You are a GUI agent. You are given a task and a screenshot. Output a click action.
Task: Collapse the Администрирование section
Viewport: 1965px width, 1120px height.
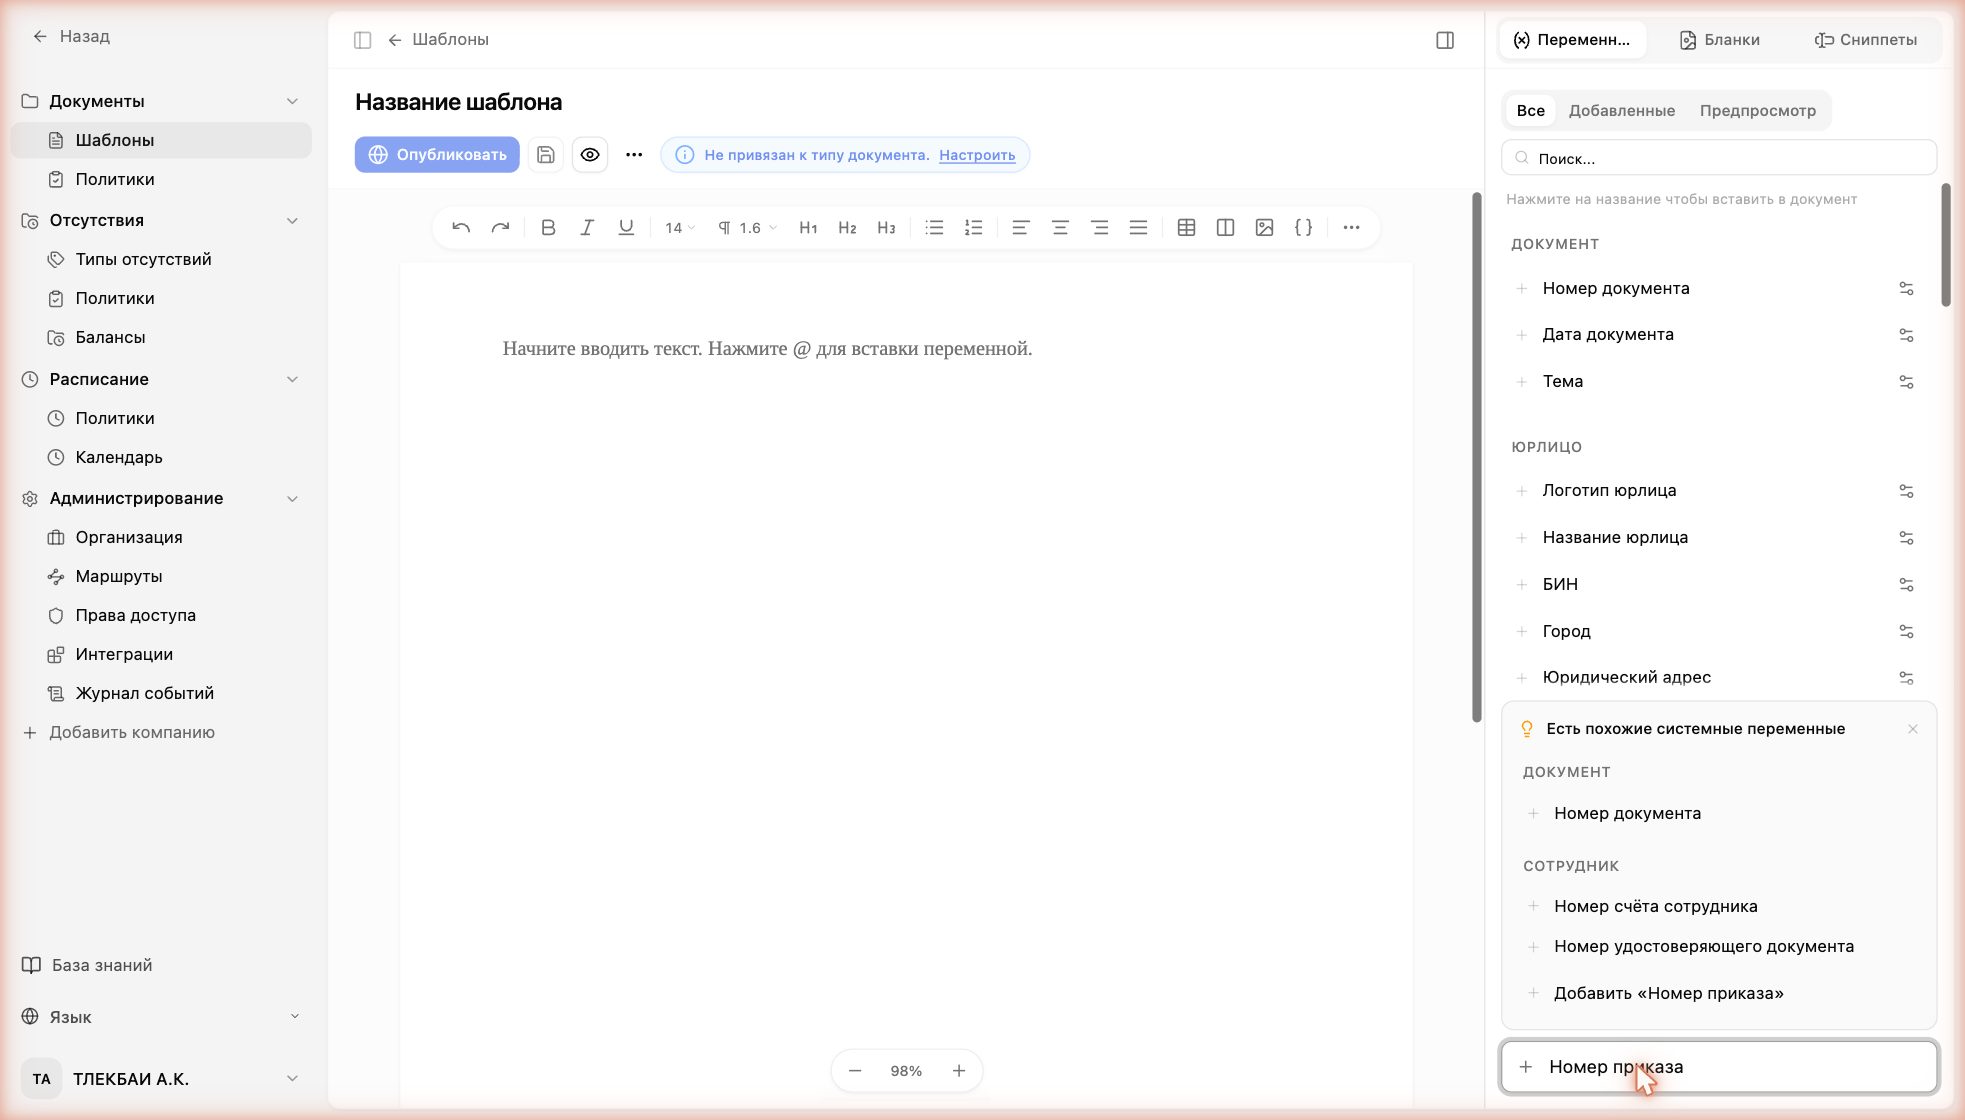292,498
